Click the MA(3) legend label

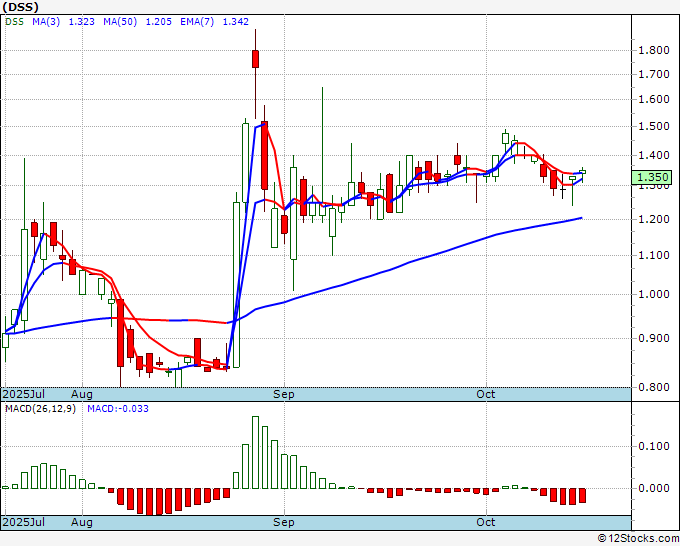[x=46, y=21]
